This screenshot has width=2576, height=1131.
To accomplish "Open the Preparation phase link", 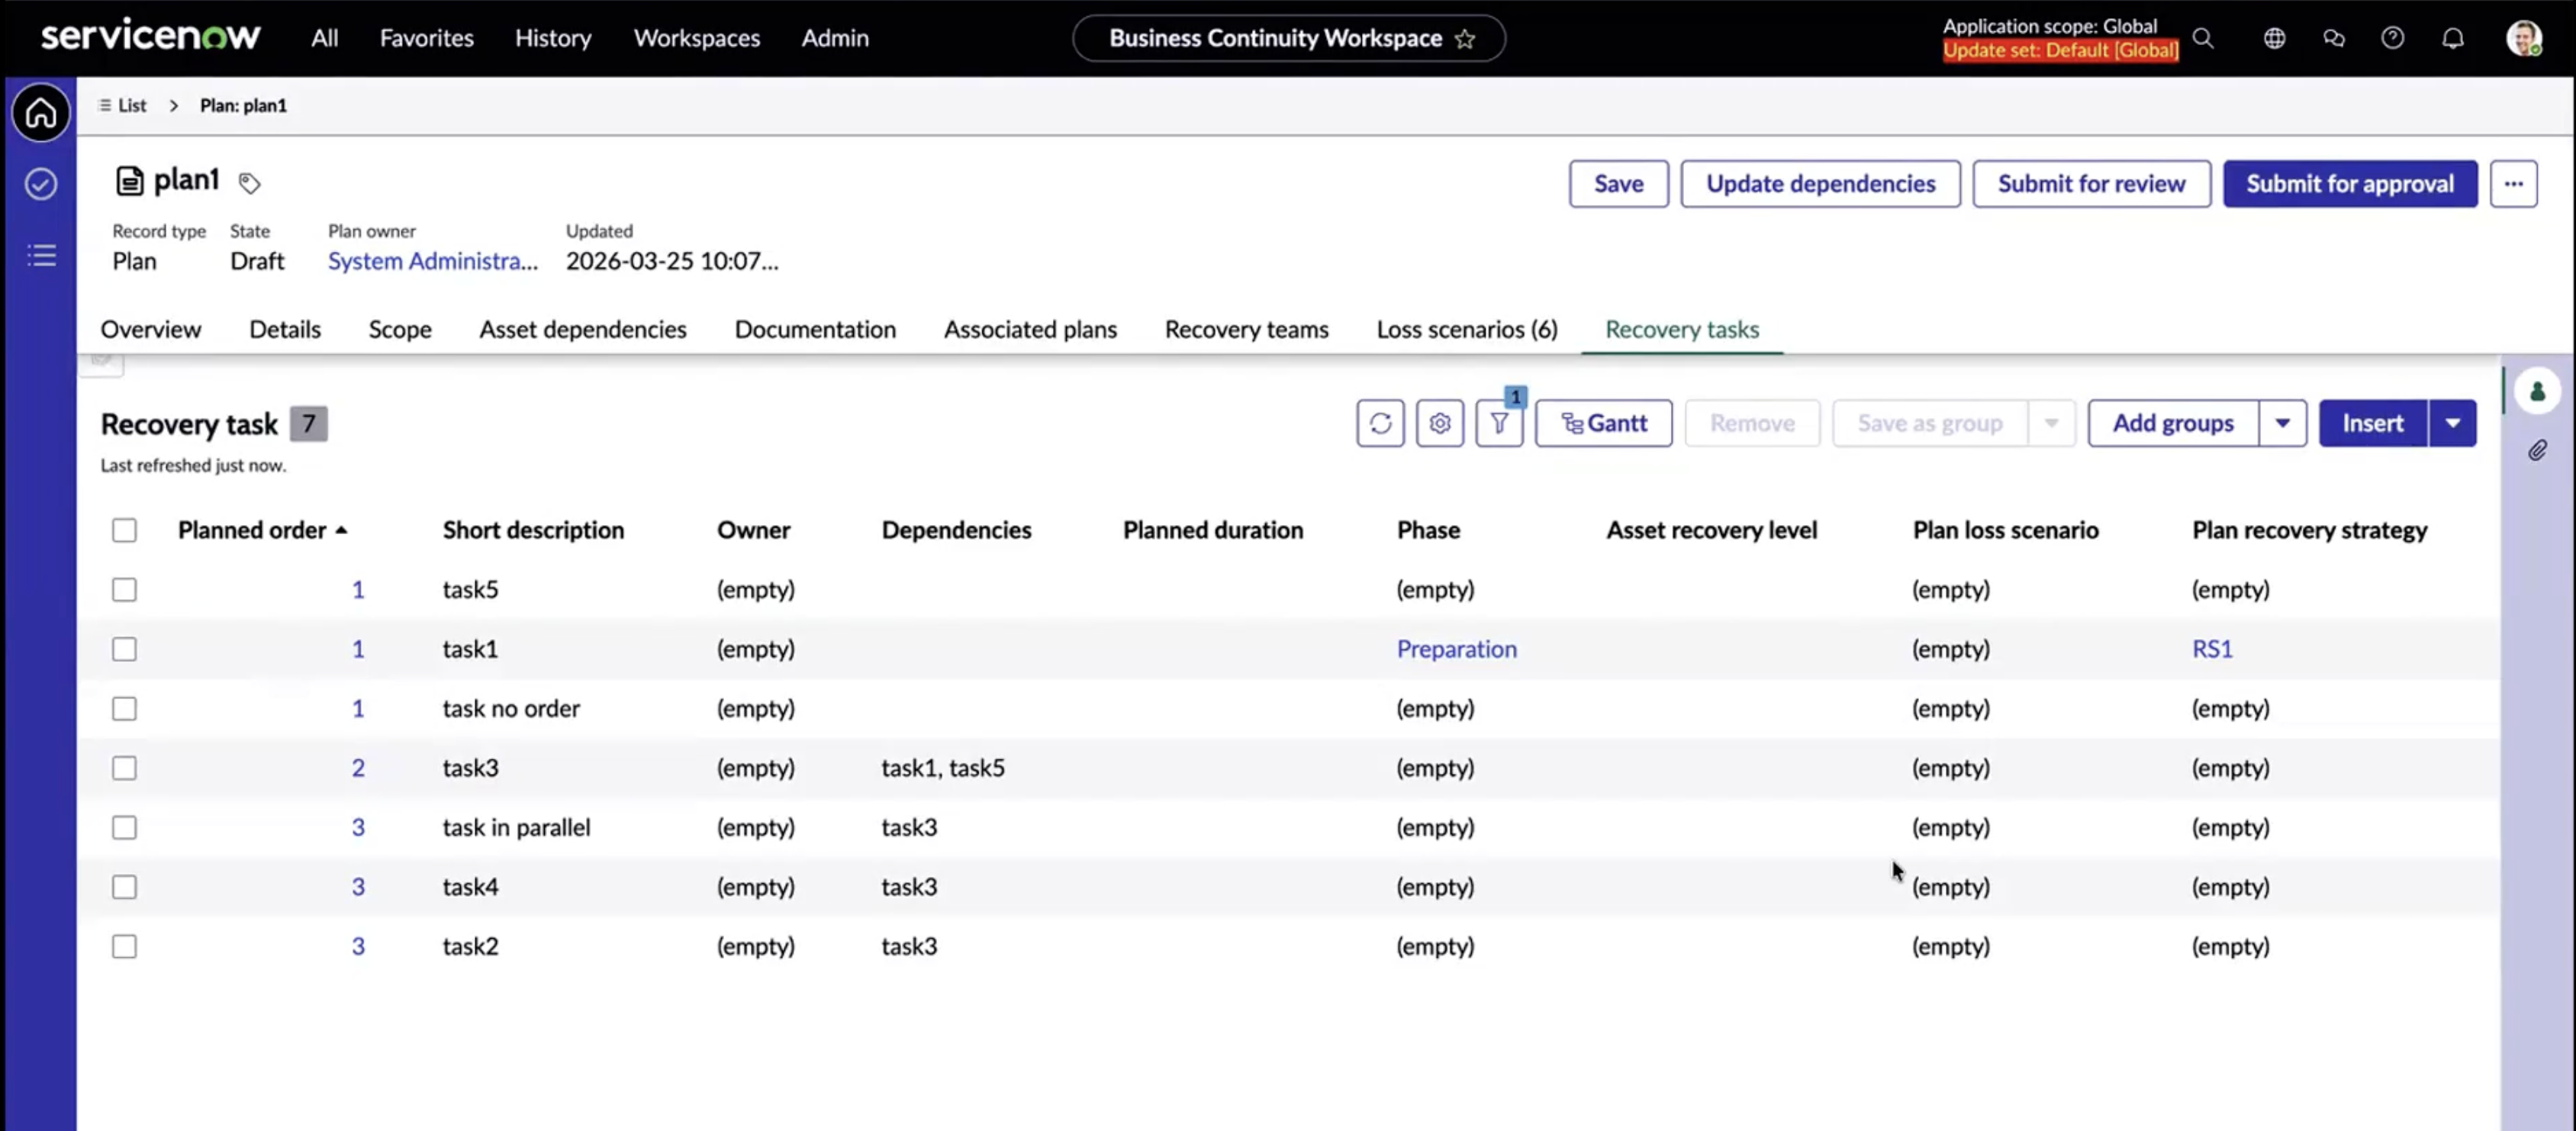I will [1456, 649].
